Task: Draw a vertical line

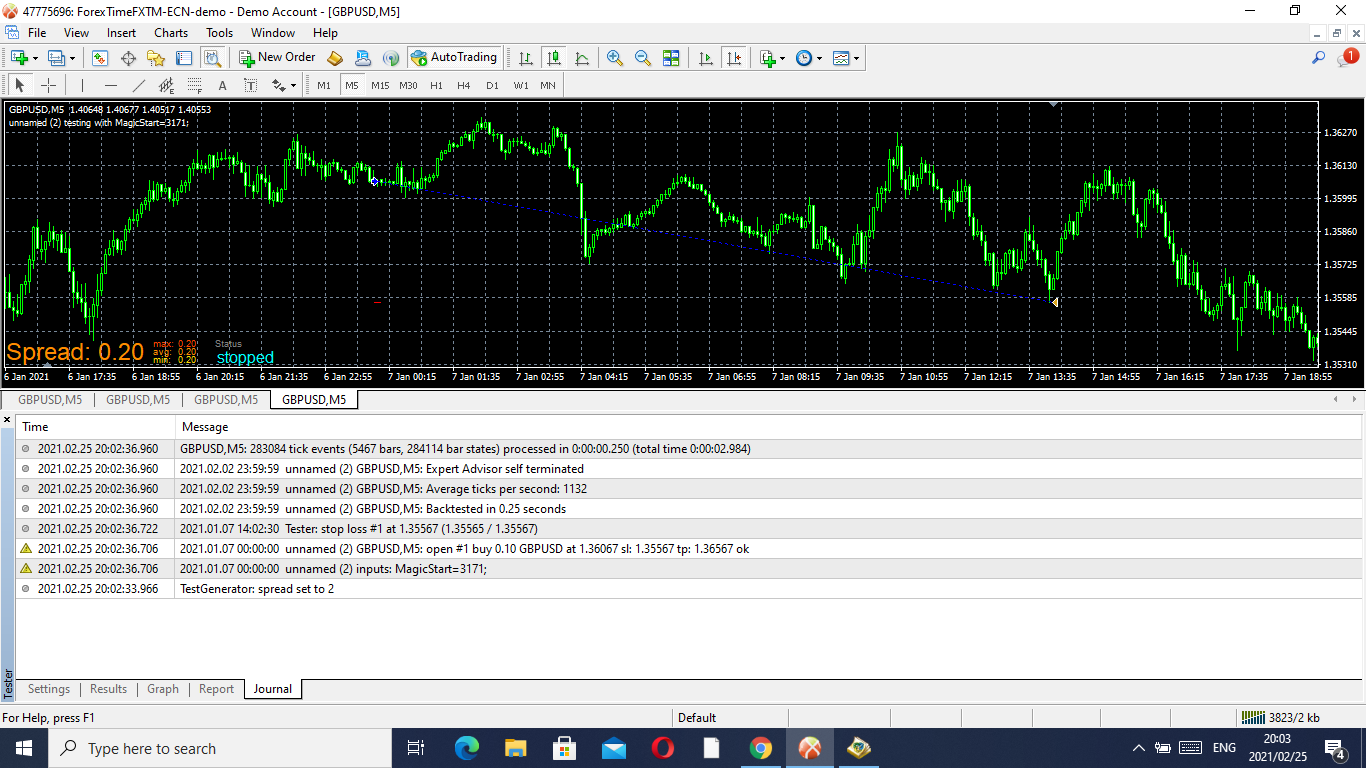Action: (82, 85)
